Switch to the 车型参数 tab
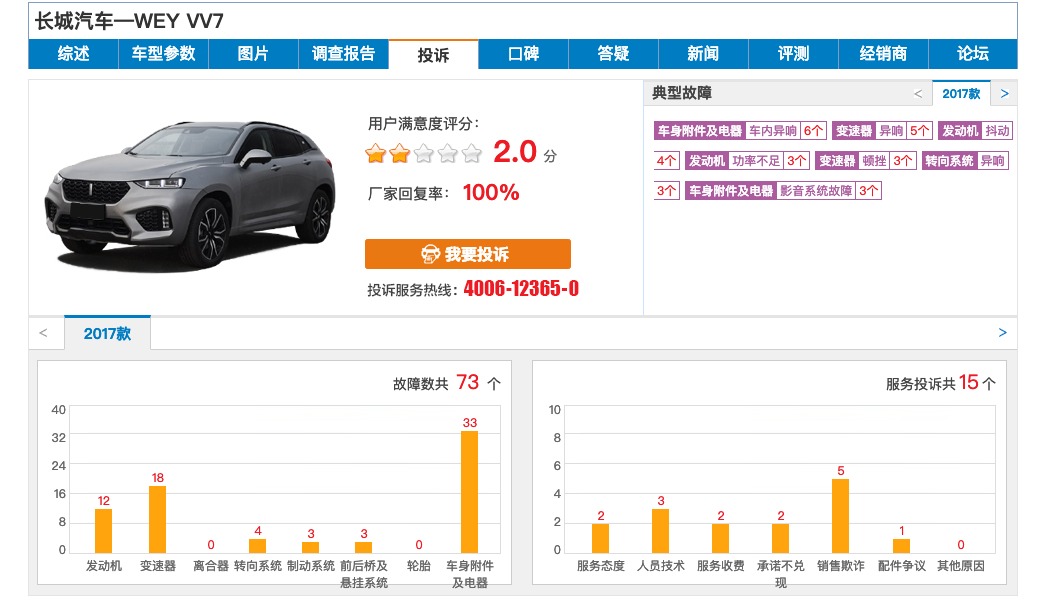 [163, 54]
